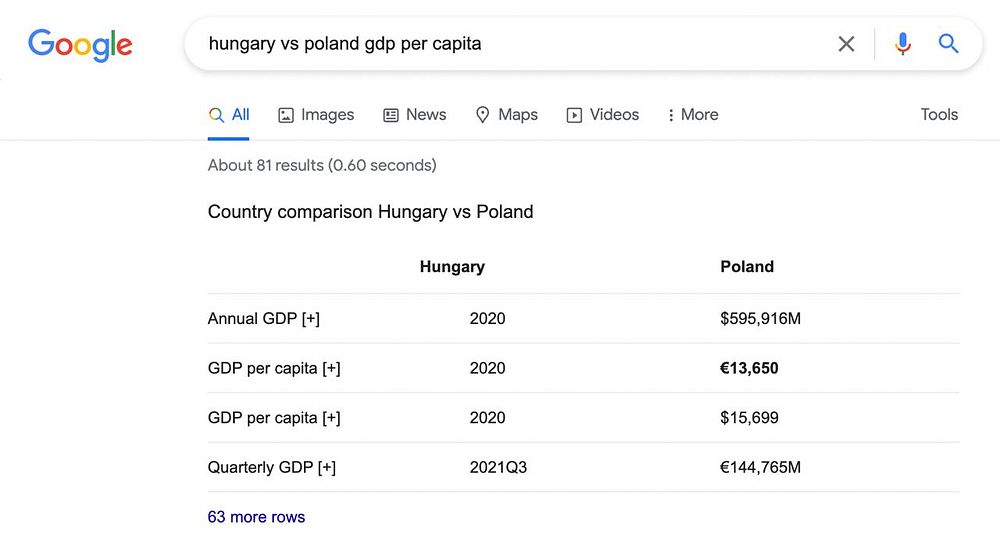Go to the Maps results tab
The height and width of the screenshot is (542, 1000).
click(x=518, y=115)
